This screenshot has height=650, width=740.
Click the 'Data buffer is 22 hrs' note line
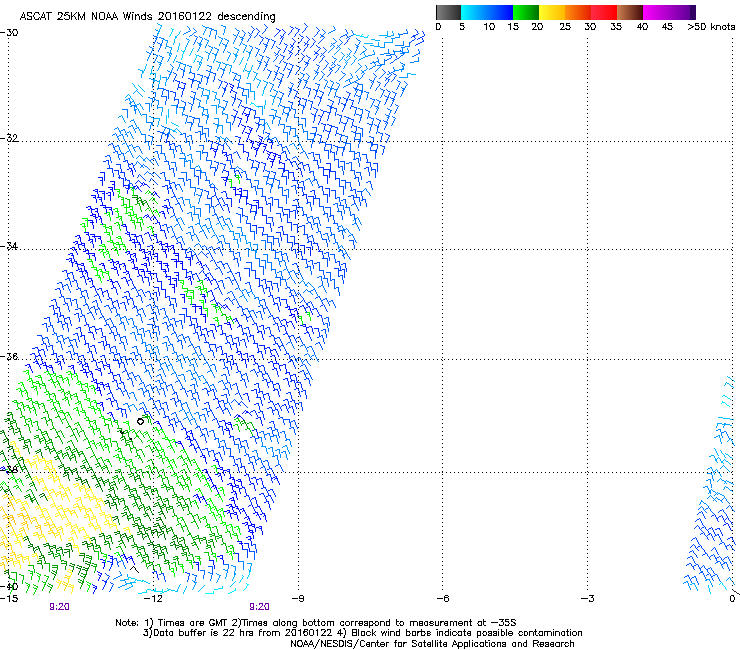pos(362,633)
